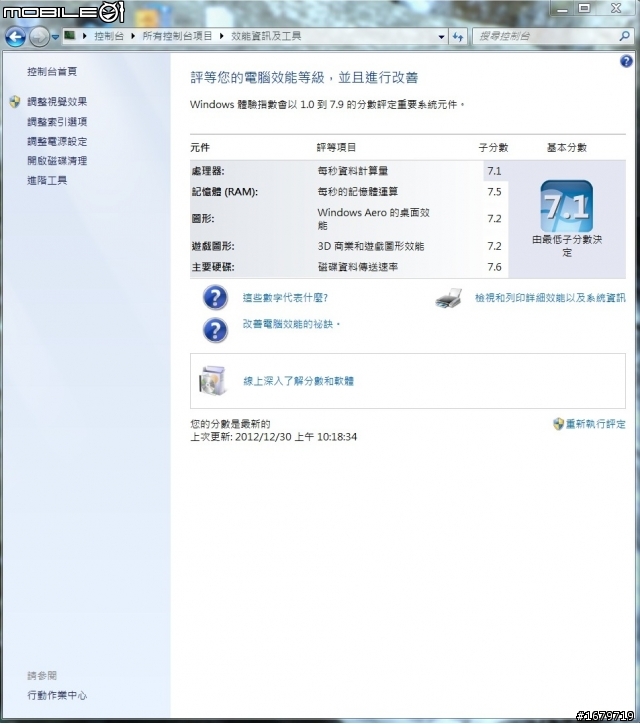This screenshot has width=640, height=724.
Task: Select the 記憶體 (RAM) row label
Action: (224, 192)
